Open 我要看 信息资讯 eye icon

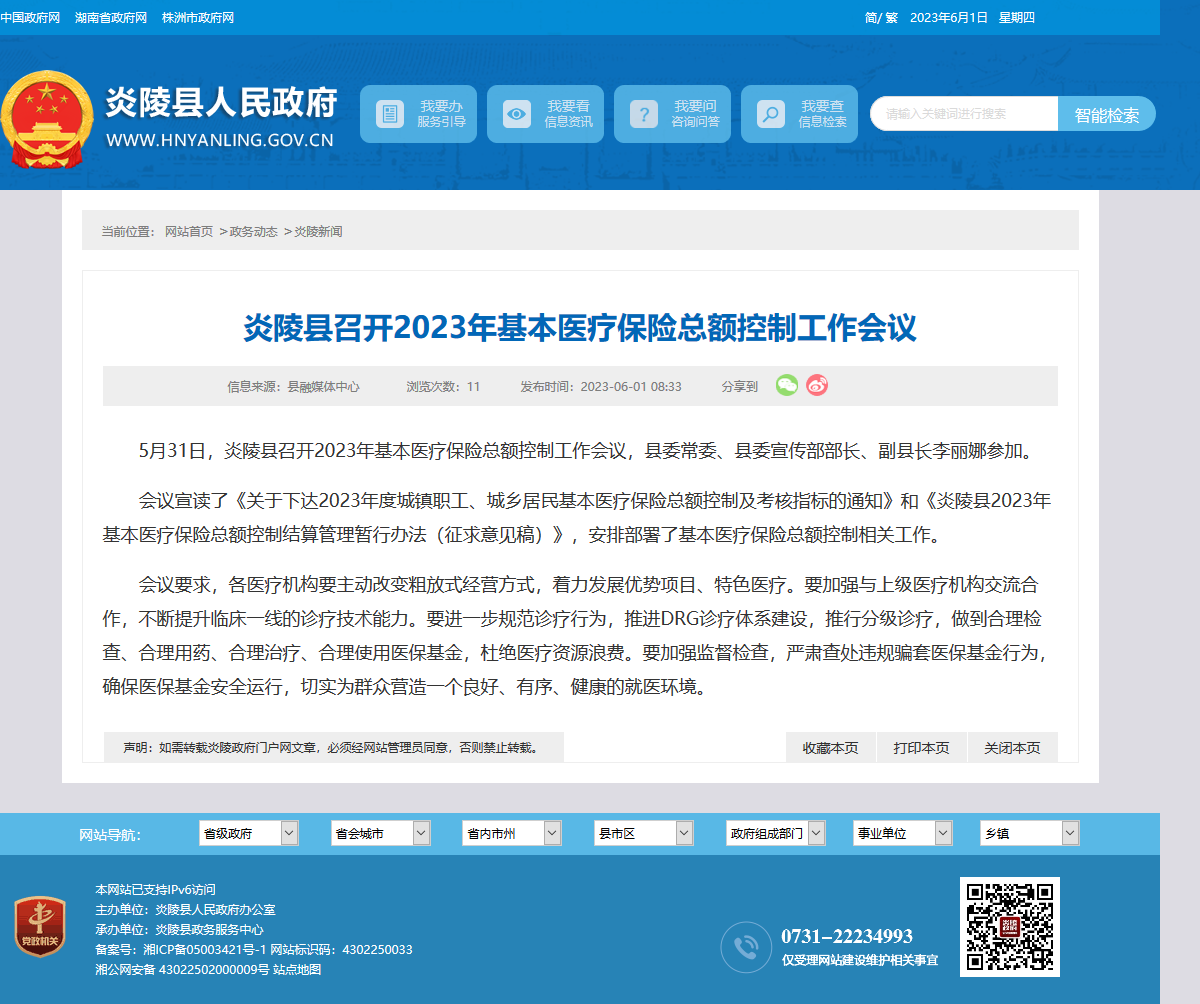tap(517, 114)
